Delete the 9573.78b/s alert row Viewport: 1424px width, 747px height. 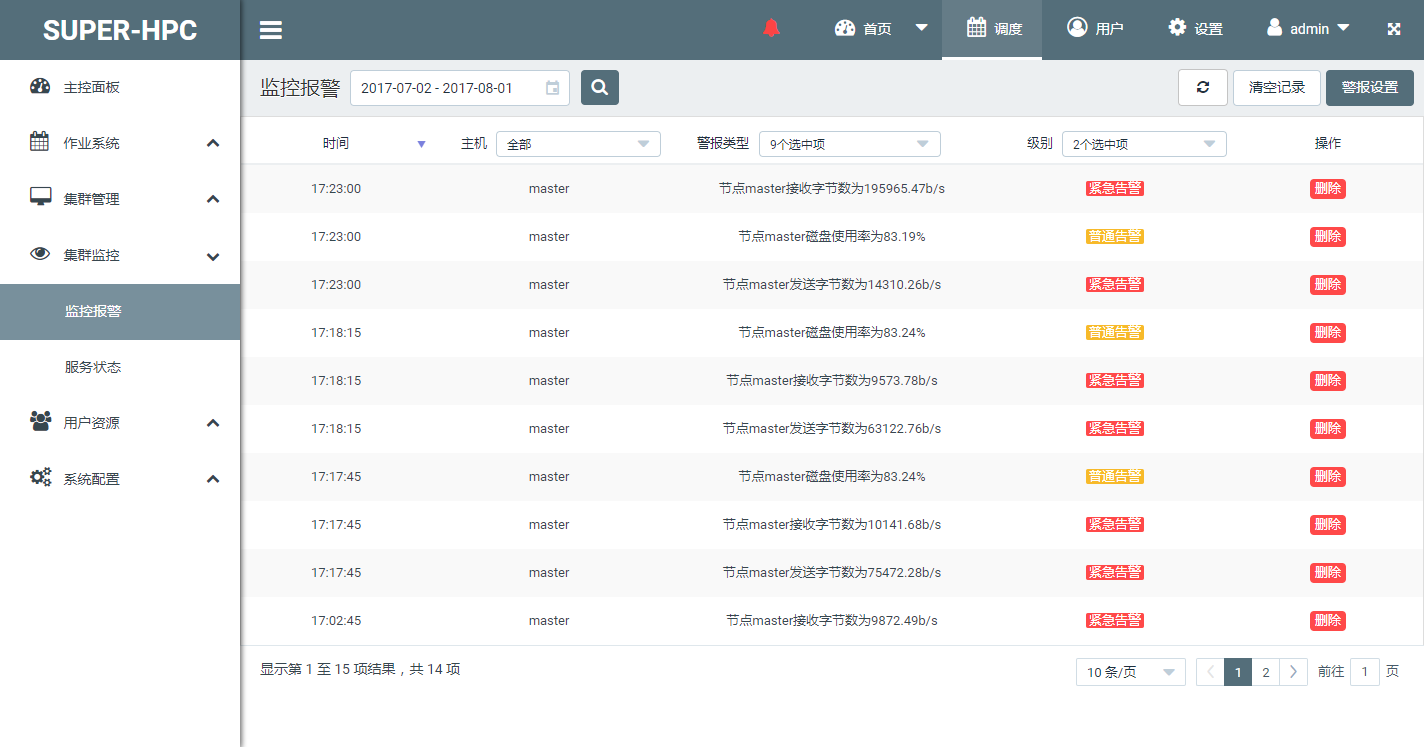(1328, 380)
